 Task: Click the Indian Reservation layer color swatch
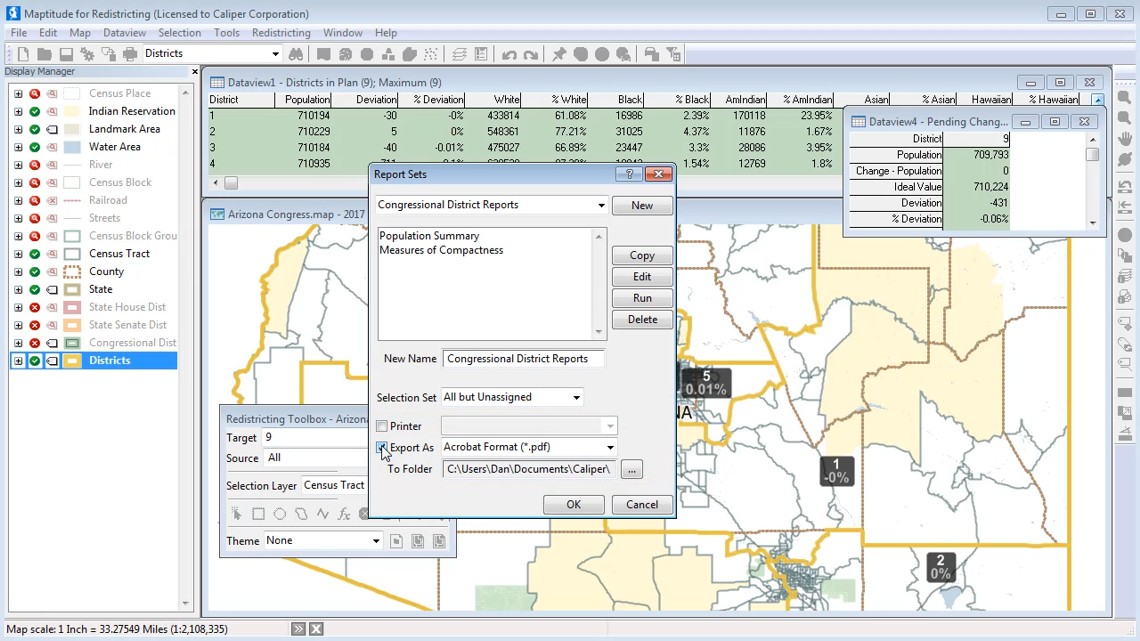tap(72, 111)
